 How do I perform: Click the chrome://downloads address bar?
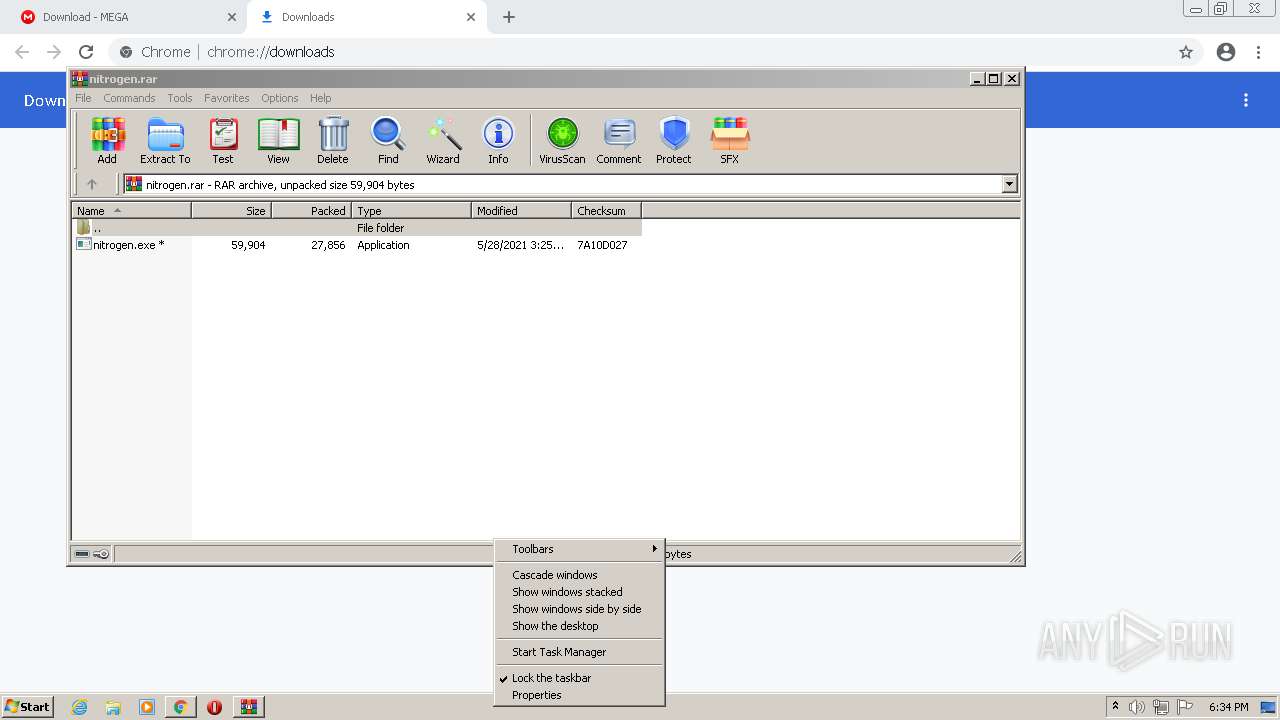(640, 52)
